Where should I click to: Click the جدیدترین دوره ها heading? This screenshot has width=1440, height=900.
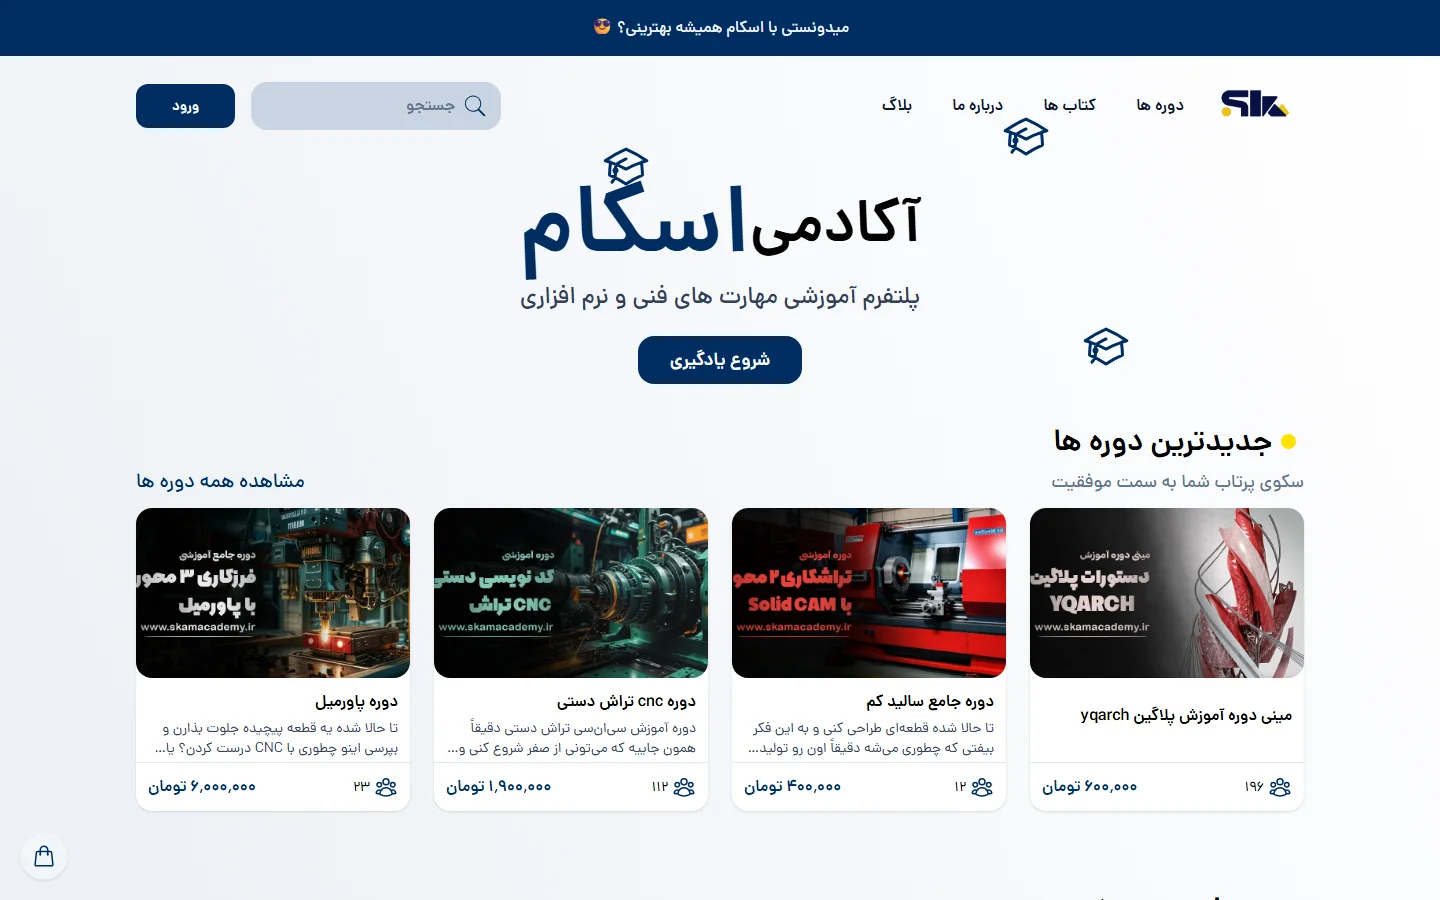click(x=1163, y=441)
